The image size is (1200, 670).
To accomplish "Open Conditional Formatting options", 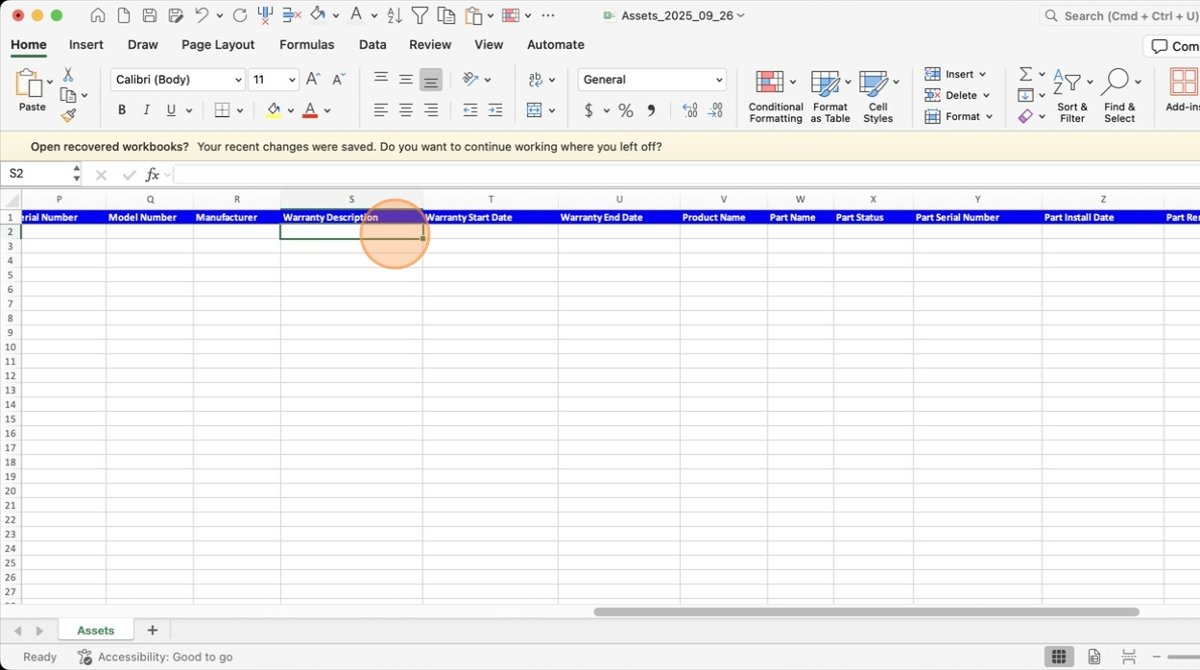I will [x=776, y=97].
